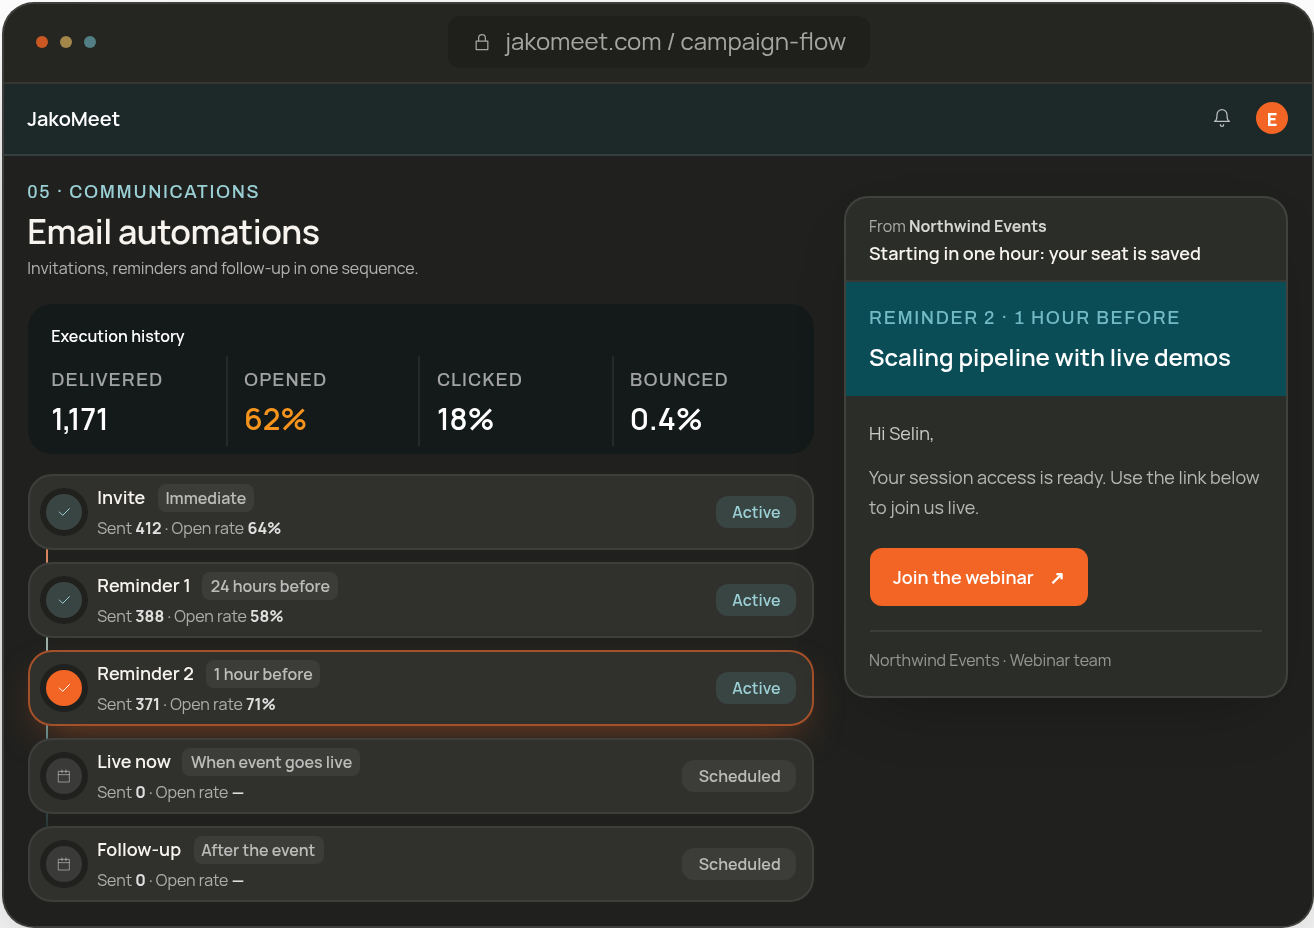1314x928 pixels.
Task: Click the Immediate trigger tag
Action: coord(205,498)
